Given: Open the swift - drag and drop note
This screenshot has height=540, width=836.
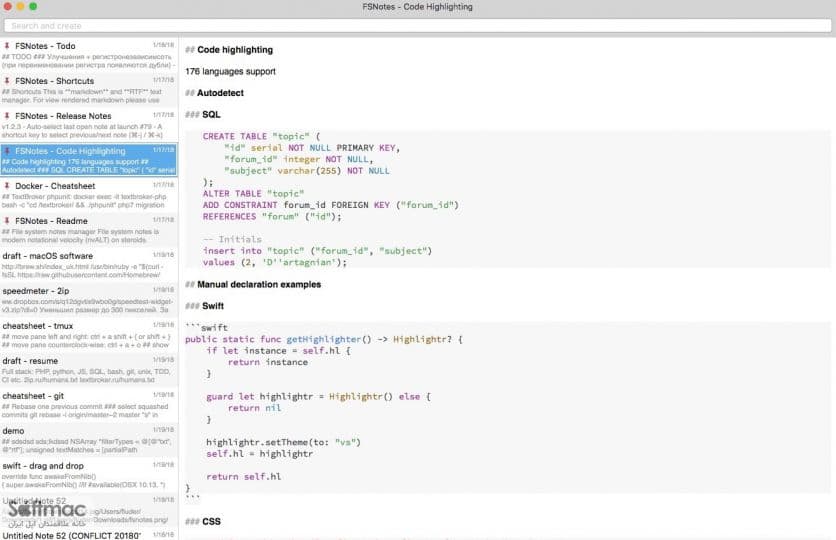Looking at the screenshot, I should (89, 475).
